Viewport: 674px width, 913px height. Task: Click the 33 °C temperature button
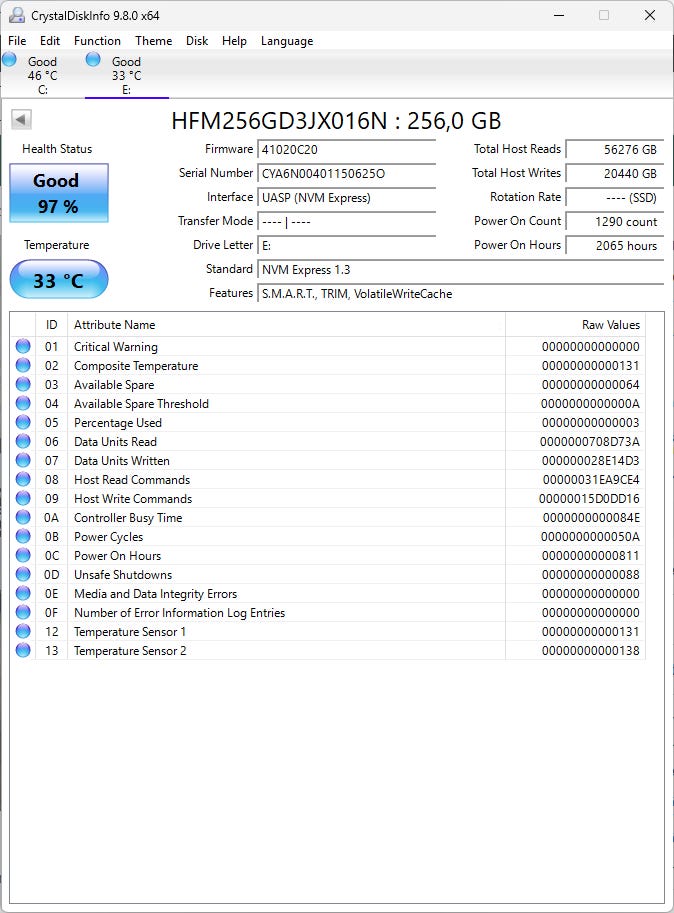pyautogui.click(x=58, y=280)
